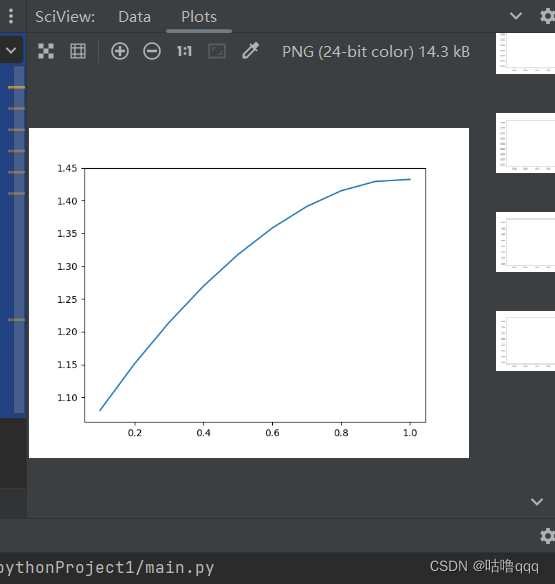Activate the color picker eyedropper
The width and height of the screenshot is (555, 584).
tap(250, 51)
